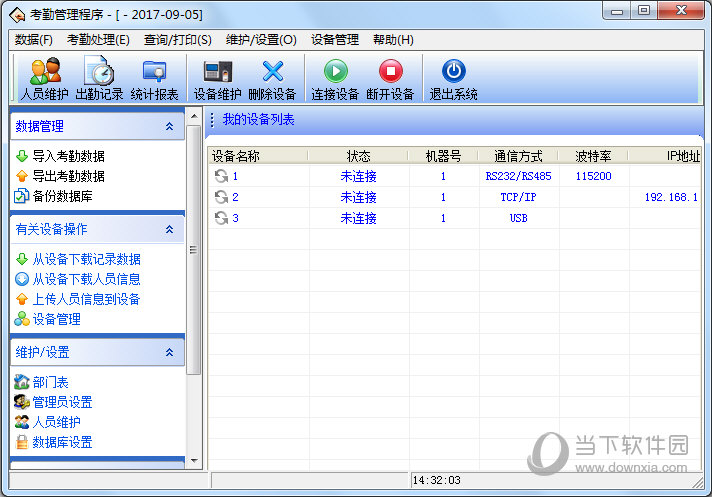Collapse the 有关设备操作 panel

[x=169, y=229]
